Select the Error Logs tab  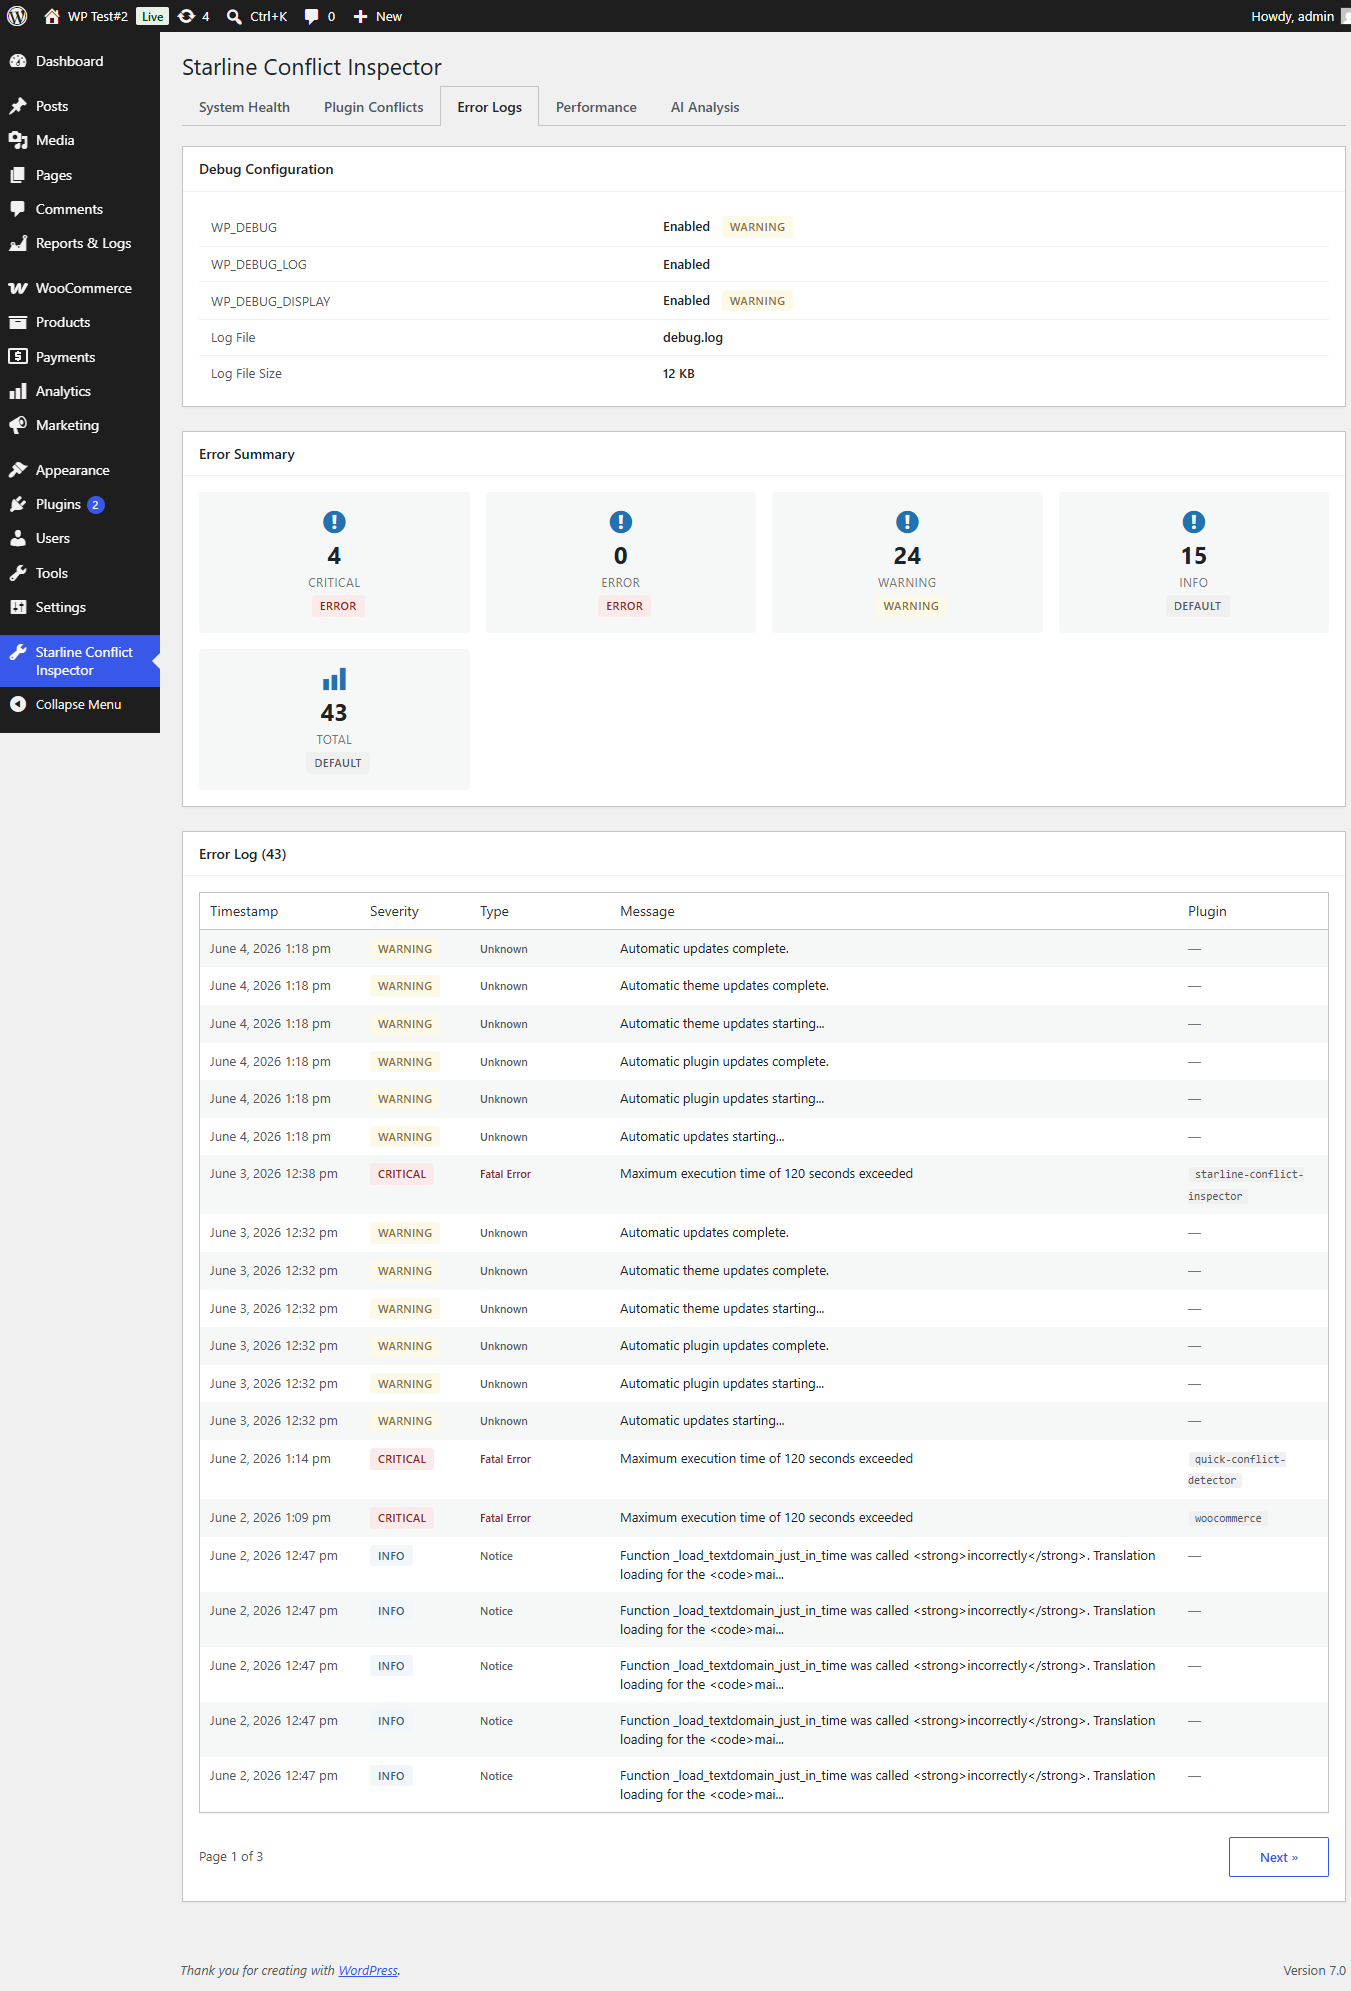[489, 107]
